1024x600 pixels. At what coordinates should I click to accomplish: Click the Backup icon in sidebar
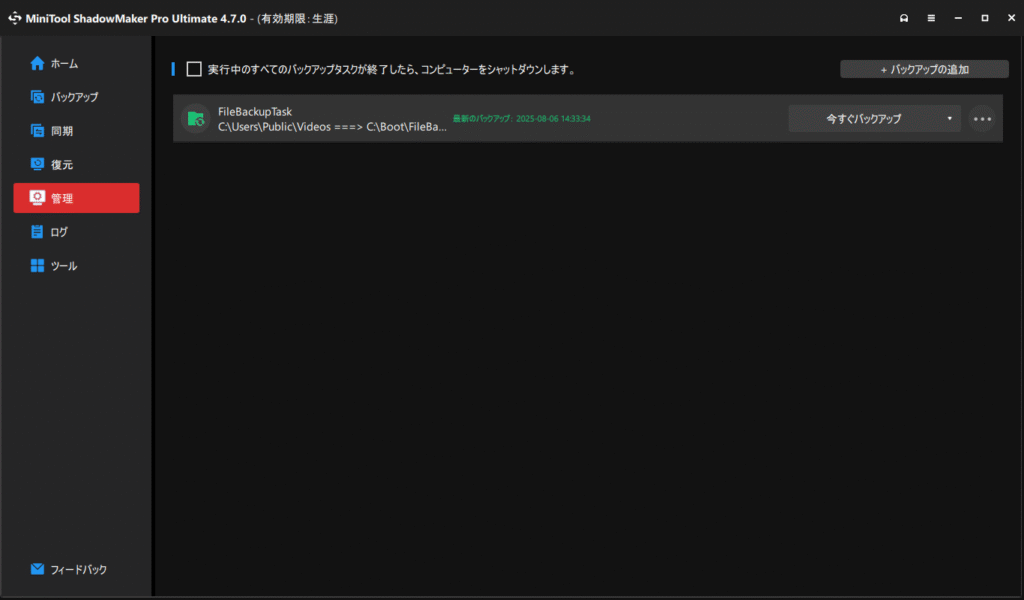pos(37,97)
